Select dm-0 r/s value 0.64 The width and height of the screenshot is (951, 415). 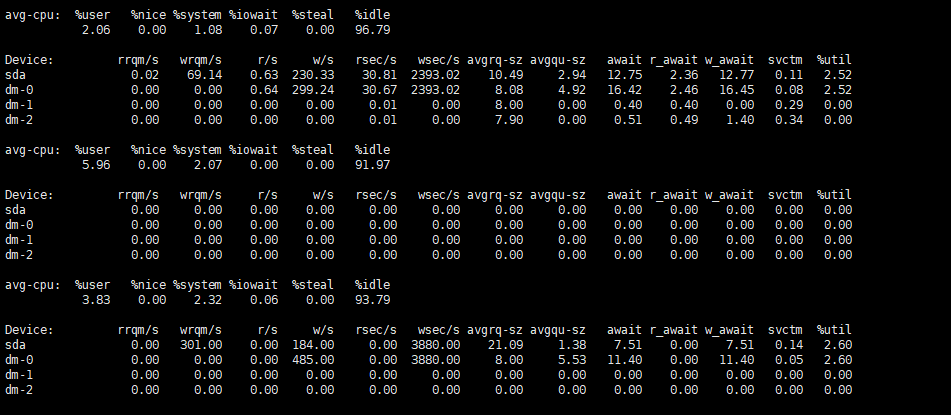(264, 90)
